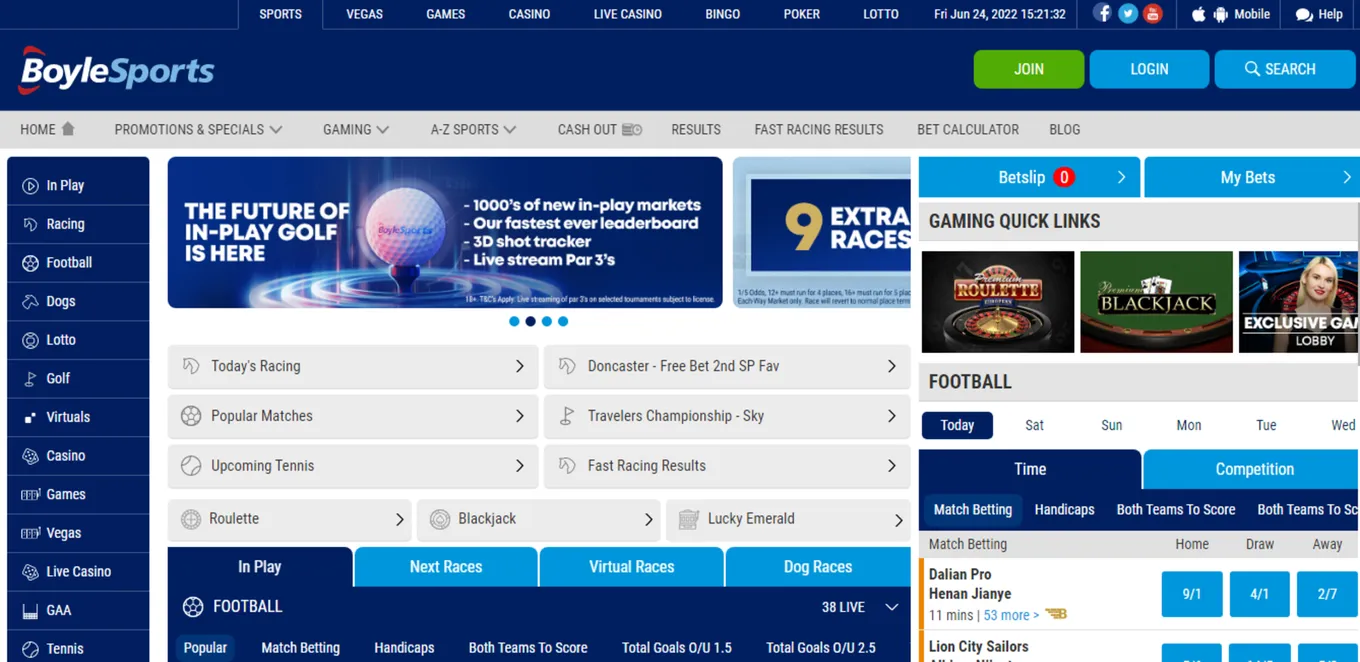Click the Games sidebar icon
The image size is (1360, 662).
point(30,495)
